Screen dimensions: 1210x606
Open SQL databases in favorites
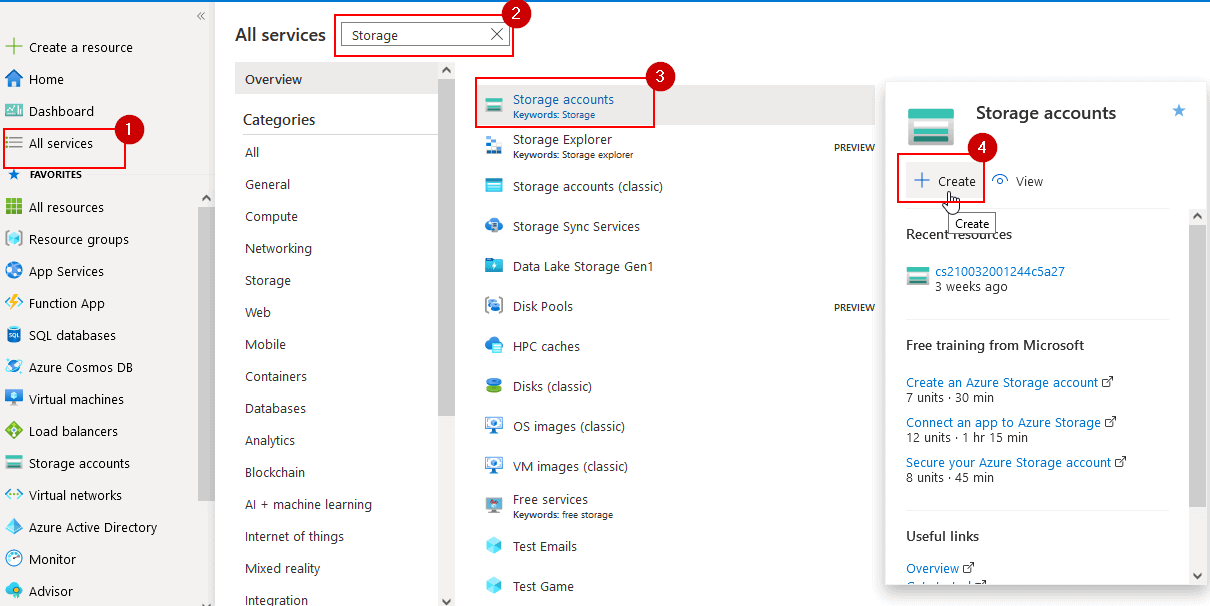coord(72,335)
